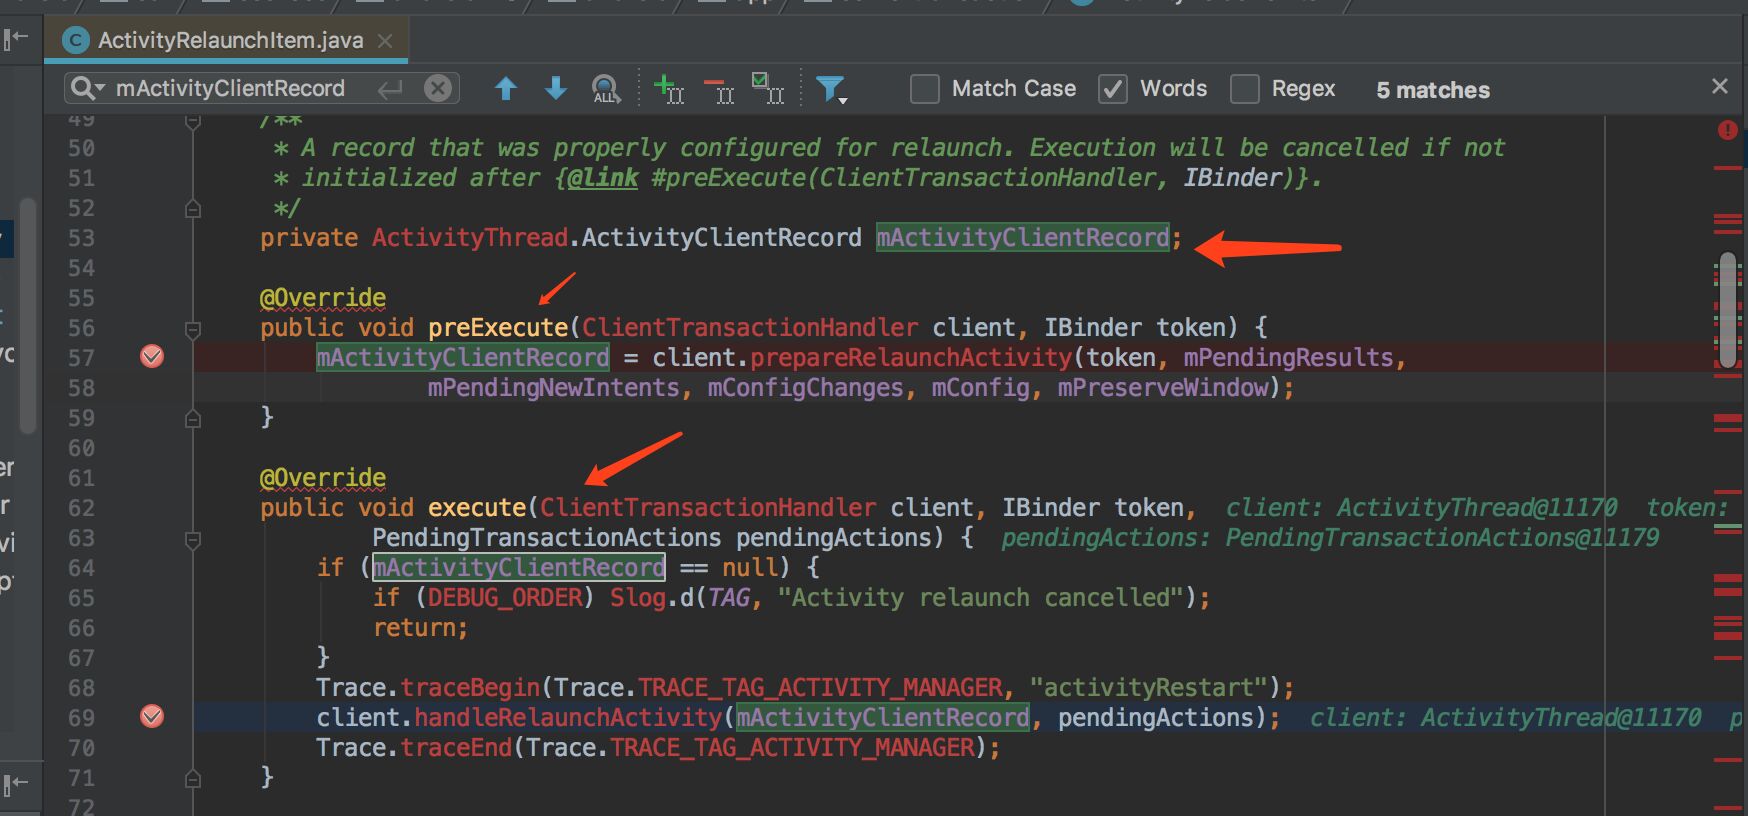Viewport: 1748px width, 816px height.
Task: Collapse the Javadoc comment fold at line 52
Action: [193, 209]
